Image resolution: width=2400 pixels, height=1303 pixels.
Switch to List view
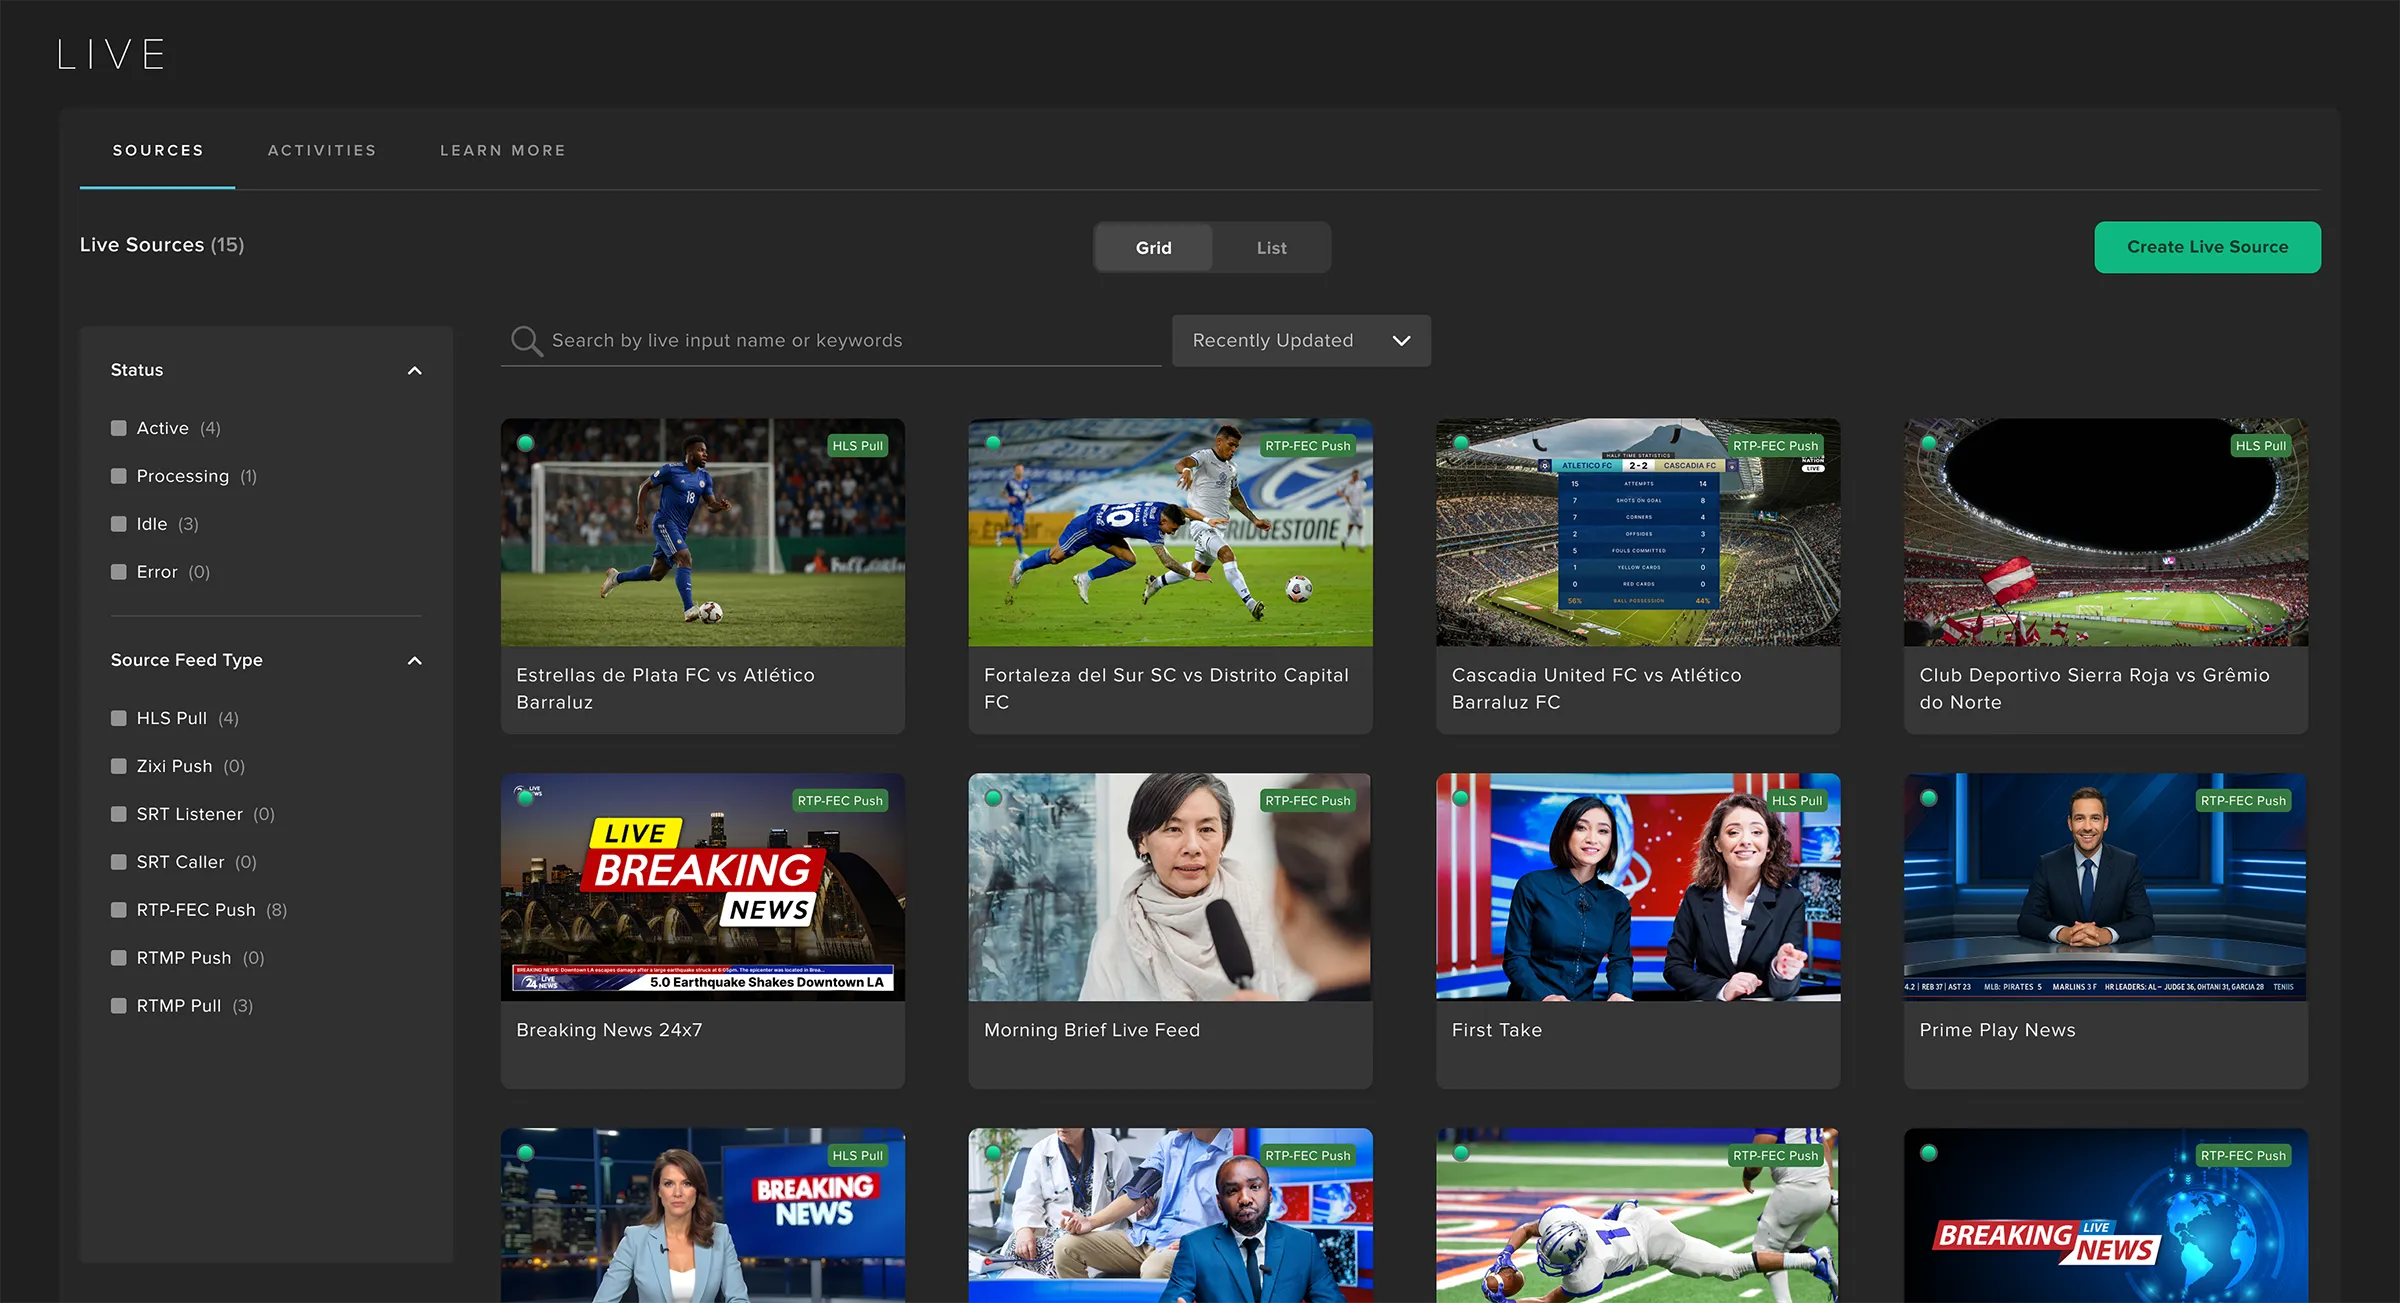point(1271,248)
